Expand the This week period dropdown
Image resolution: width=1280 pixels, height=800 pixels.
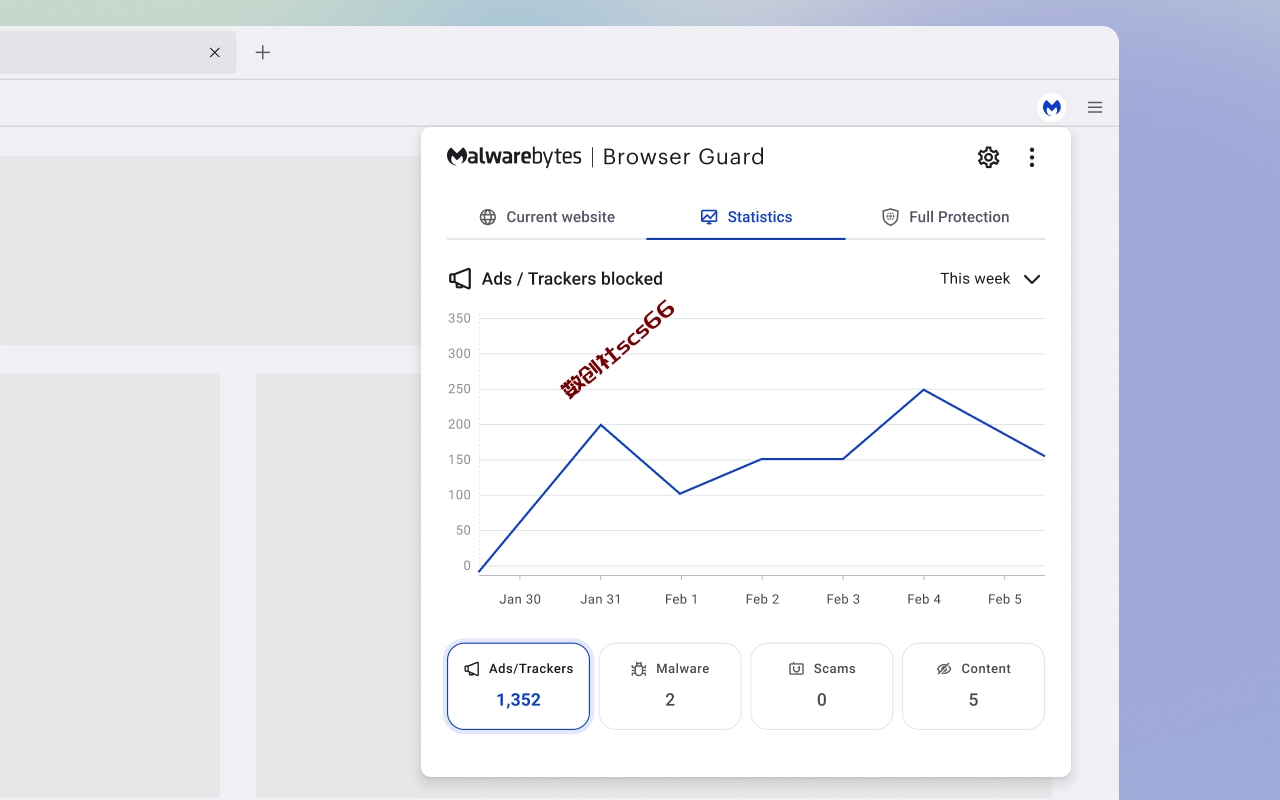990,279
